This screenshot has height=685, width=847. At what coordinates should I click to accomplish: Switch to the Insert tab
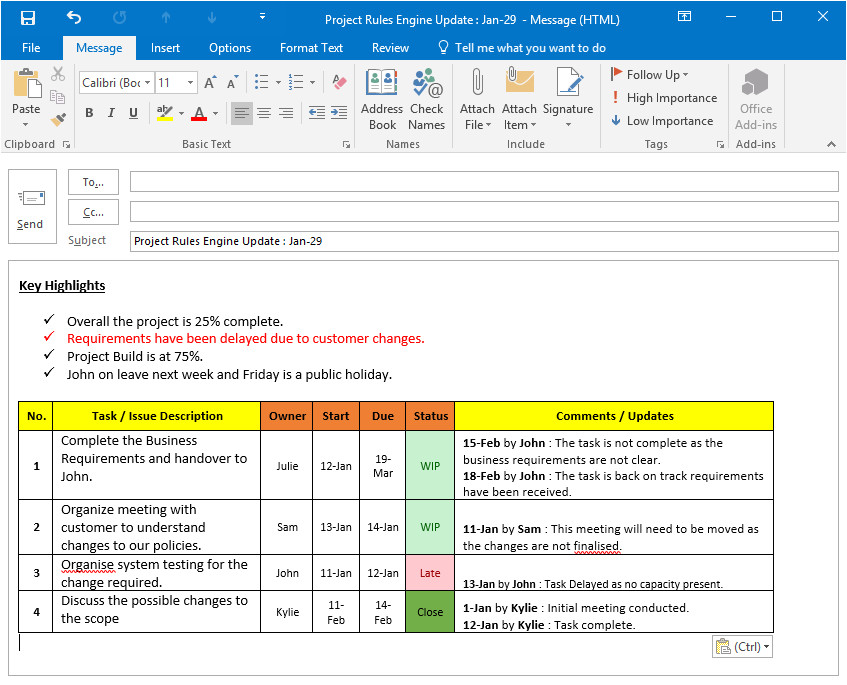click(x=165, y=48)
